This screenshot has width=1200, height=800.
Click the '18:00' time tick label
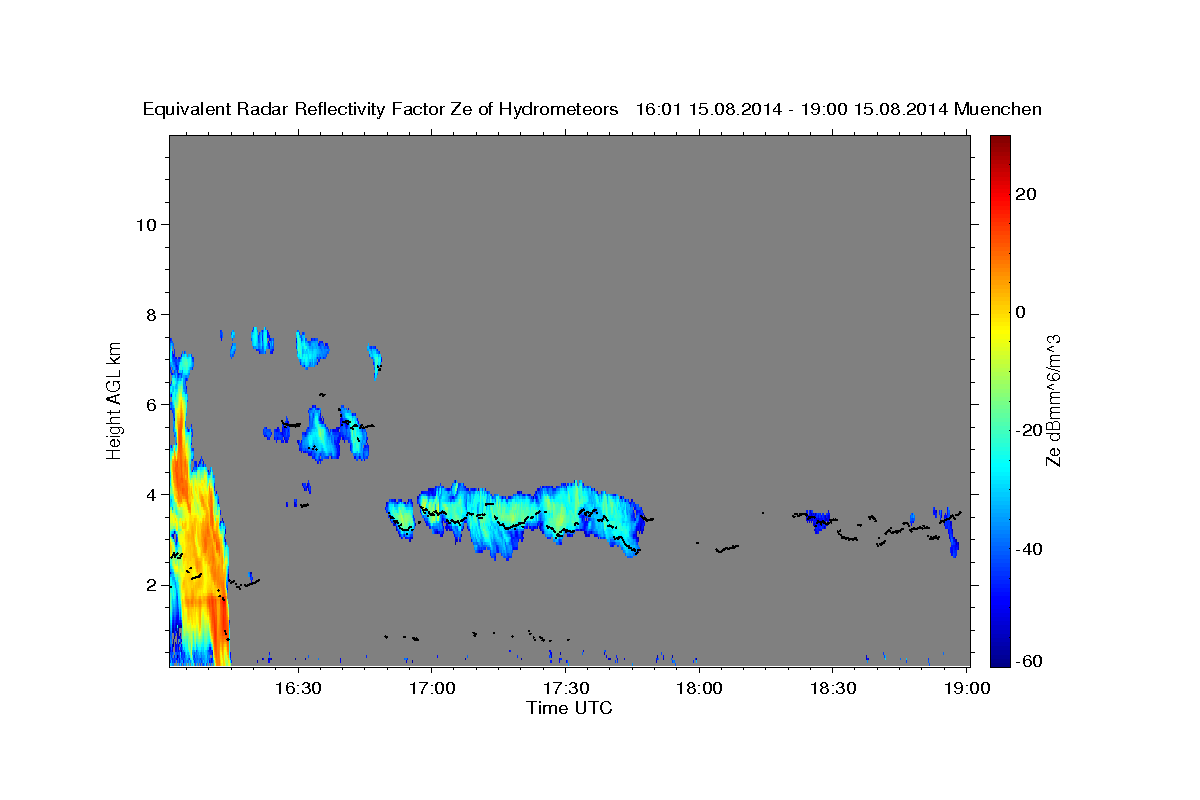pyautogui.click(x=699, y=688)
